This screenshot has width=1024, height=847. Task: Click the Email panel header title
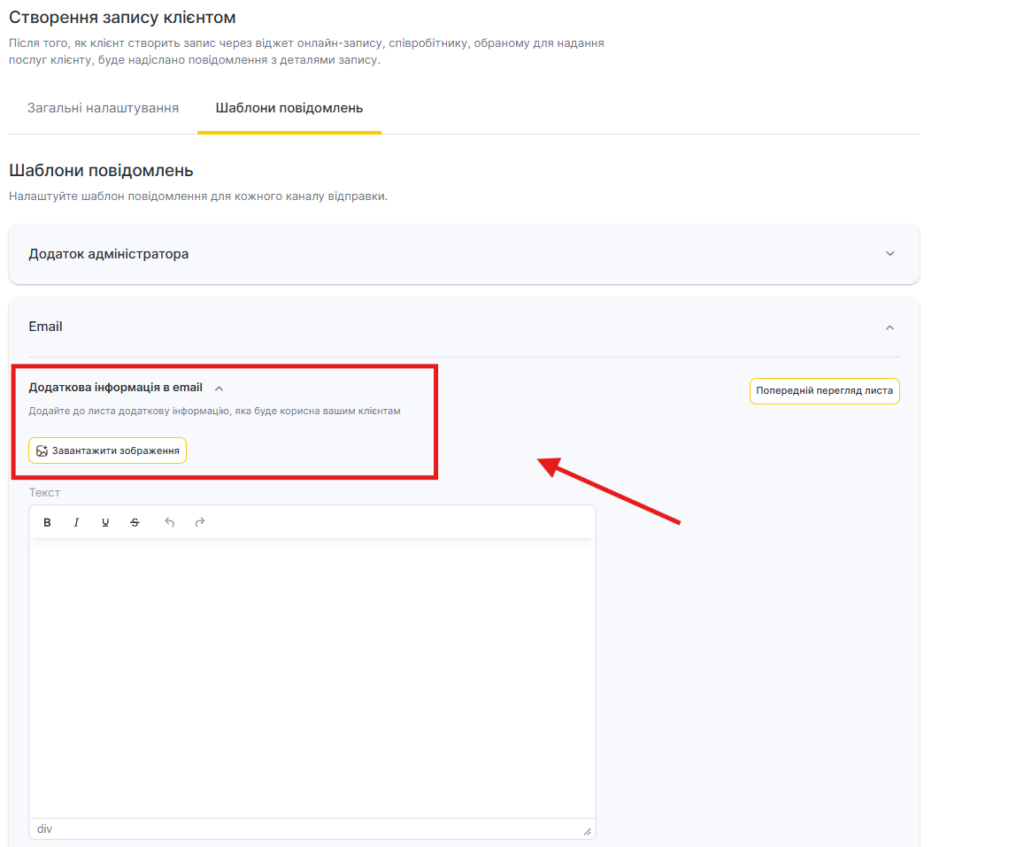pos(46,327)
